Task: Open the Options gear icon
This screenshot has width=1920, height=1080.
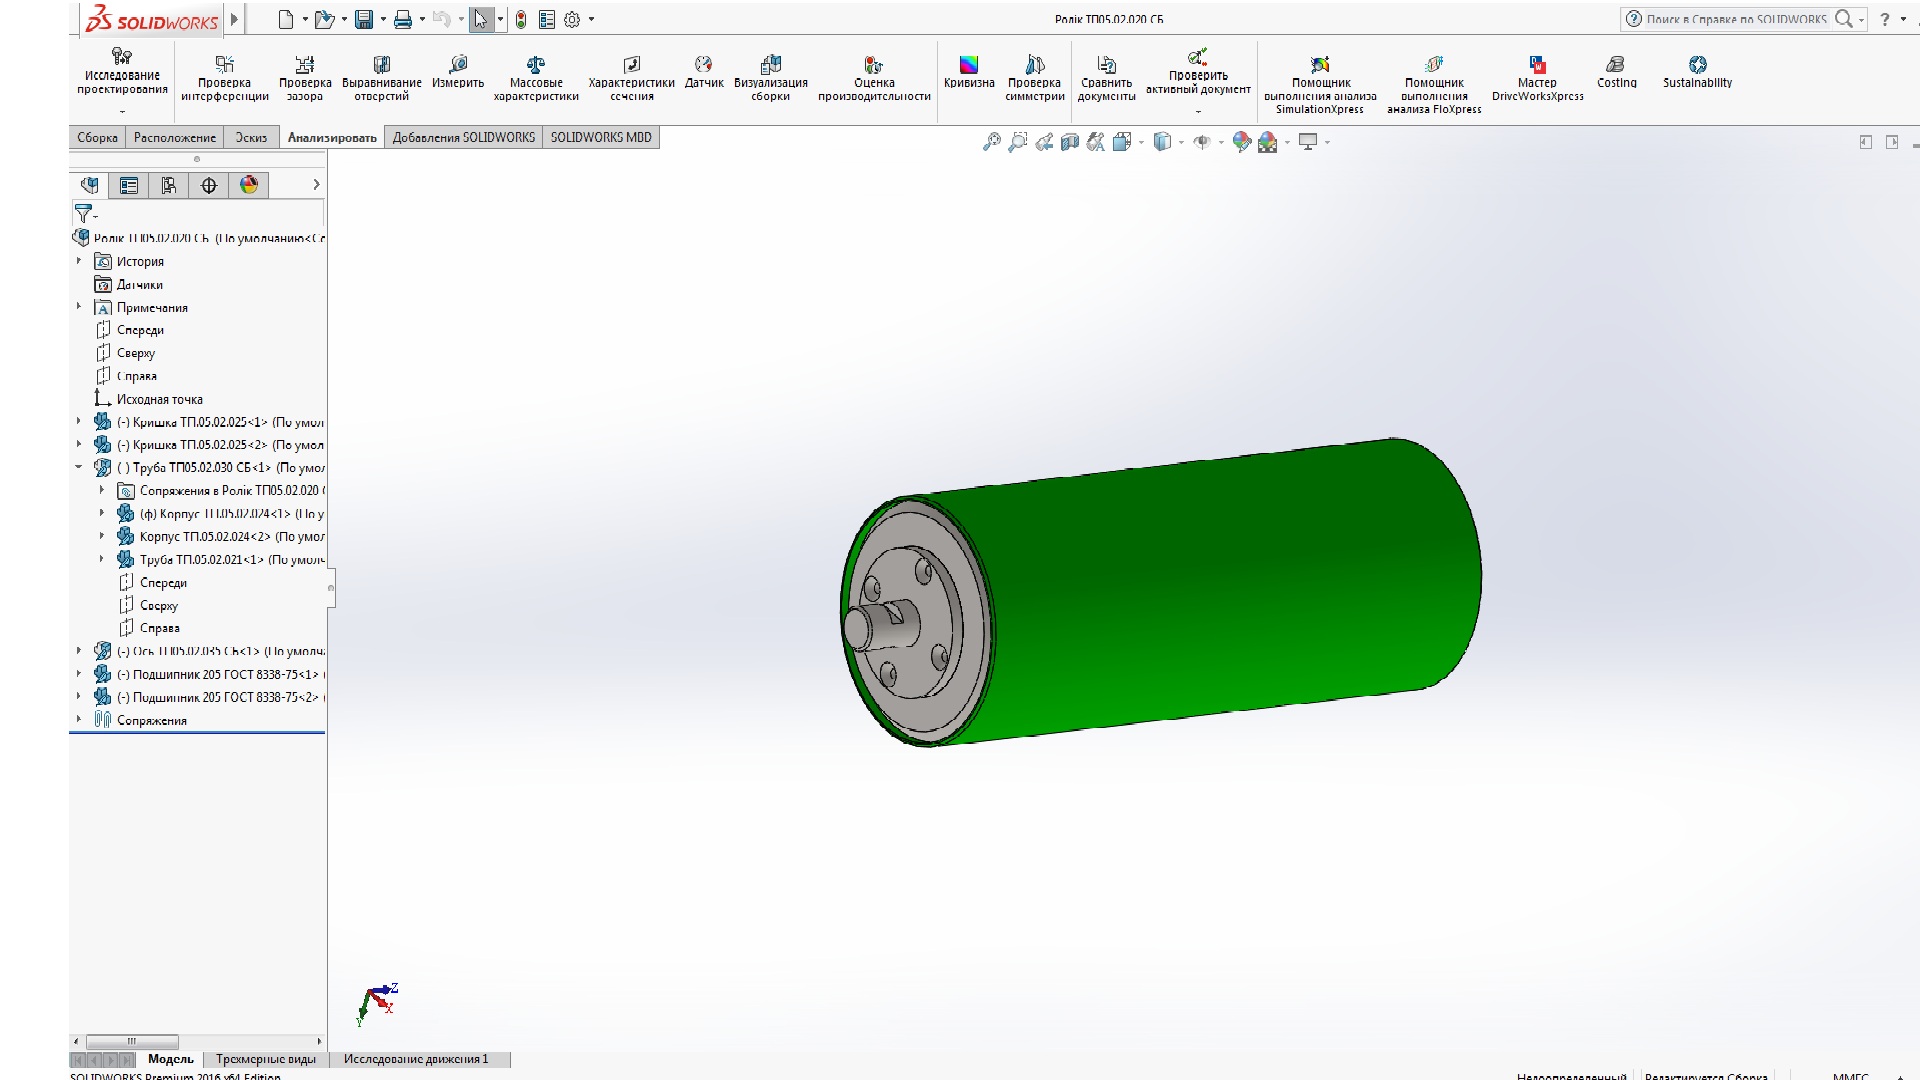Action: pyautogui.click(x=572, y=19)
